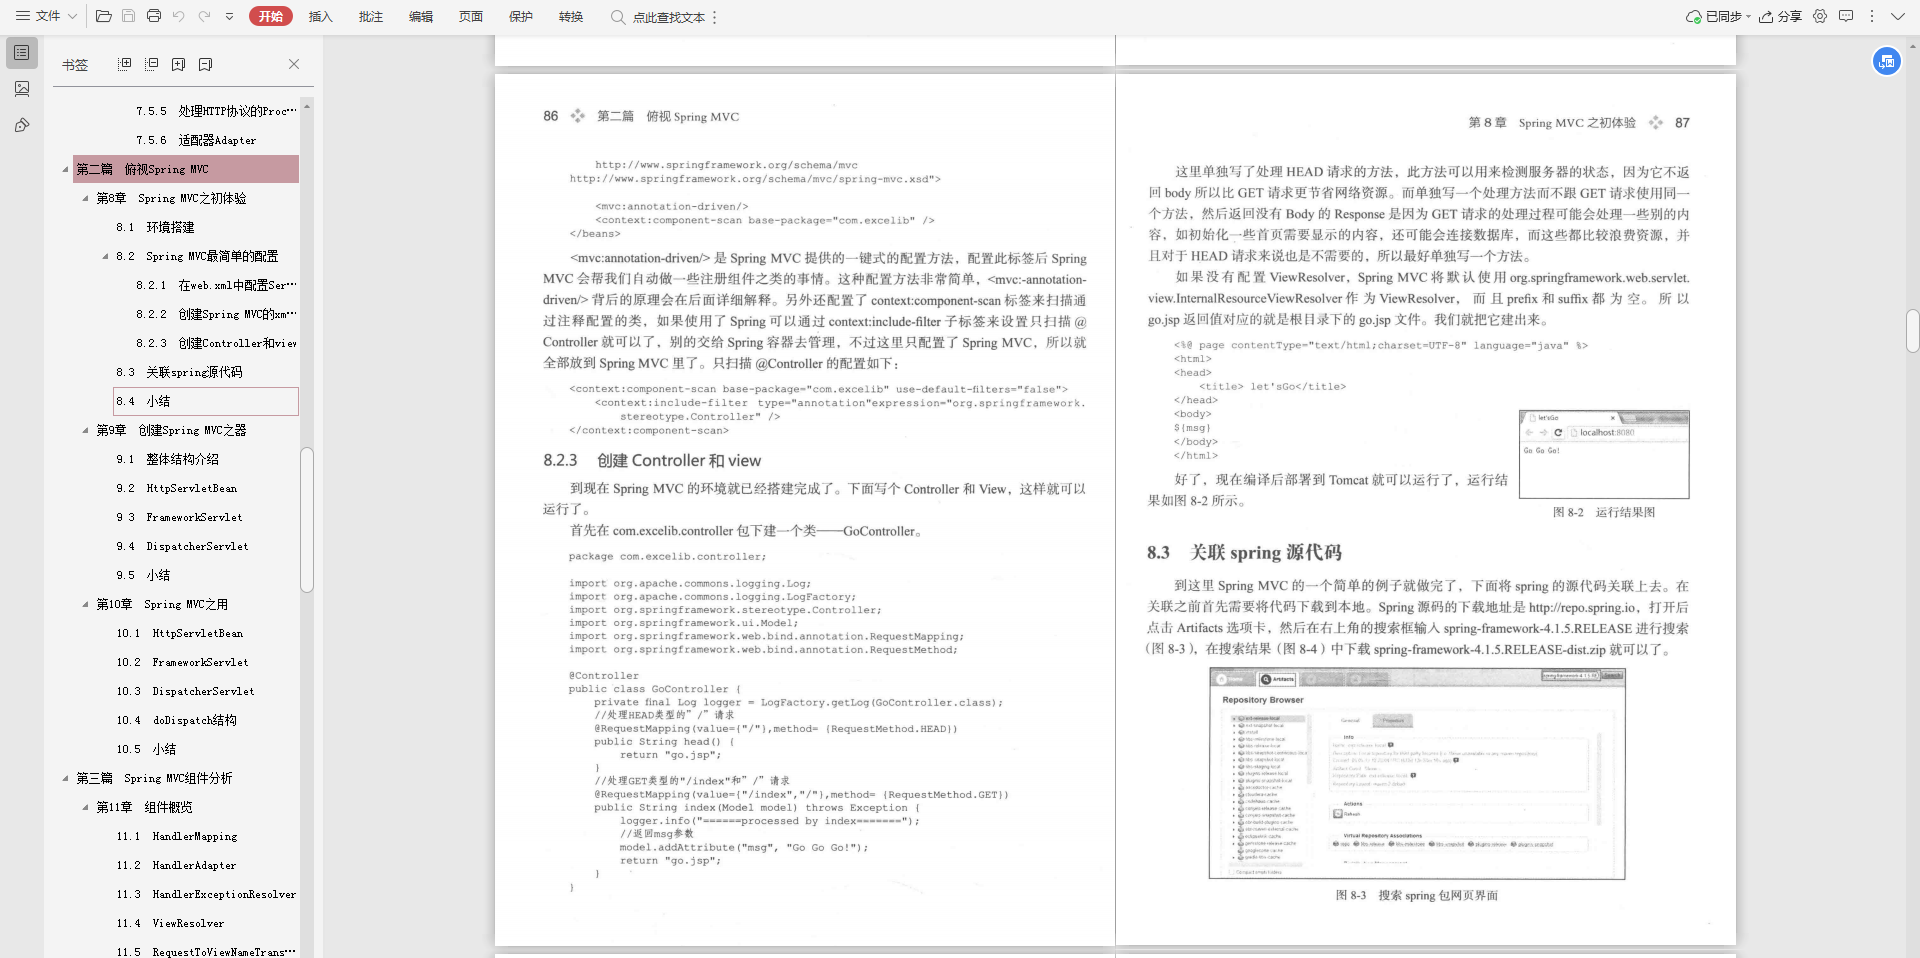Jump to bookmark 11.1 HandlerMapping

(x=176, y=836)
